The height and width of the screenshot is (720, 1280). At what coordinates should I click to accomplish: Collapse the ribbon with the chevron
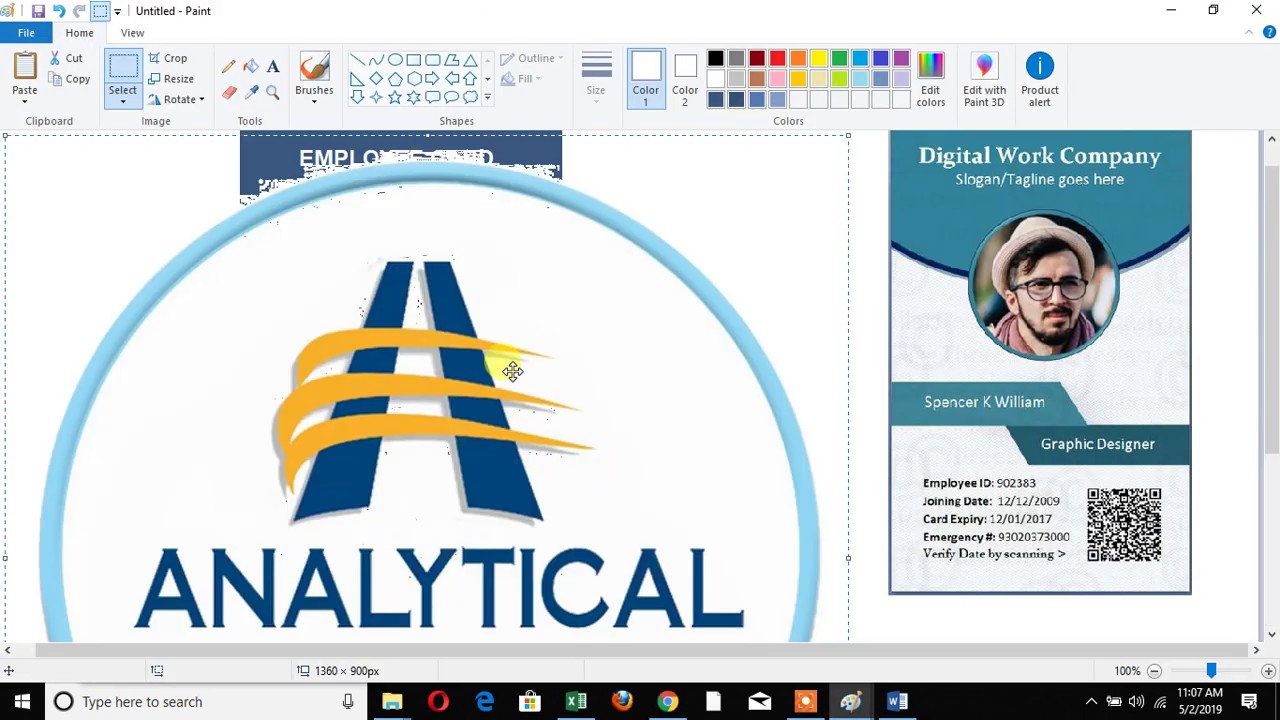(x=1248, y=32)
